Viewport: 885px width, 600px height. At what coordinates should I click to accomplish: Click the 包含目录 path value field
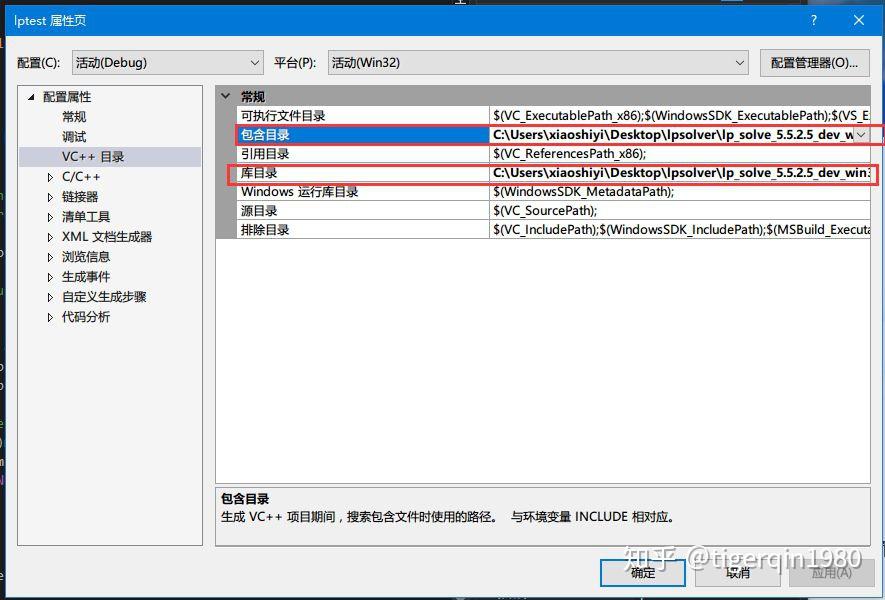click(671, 135)
